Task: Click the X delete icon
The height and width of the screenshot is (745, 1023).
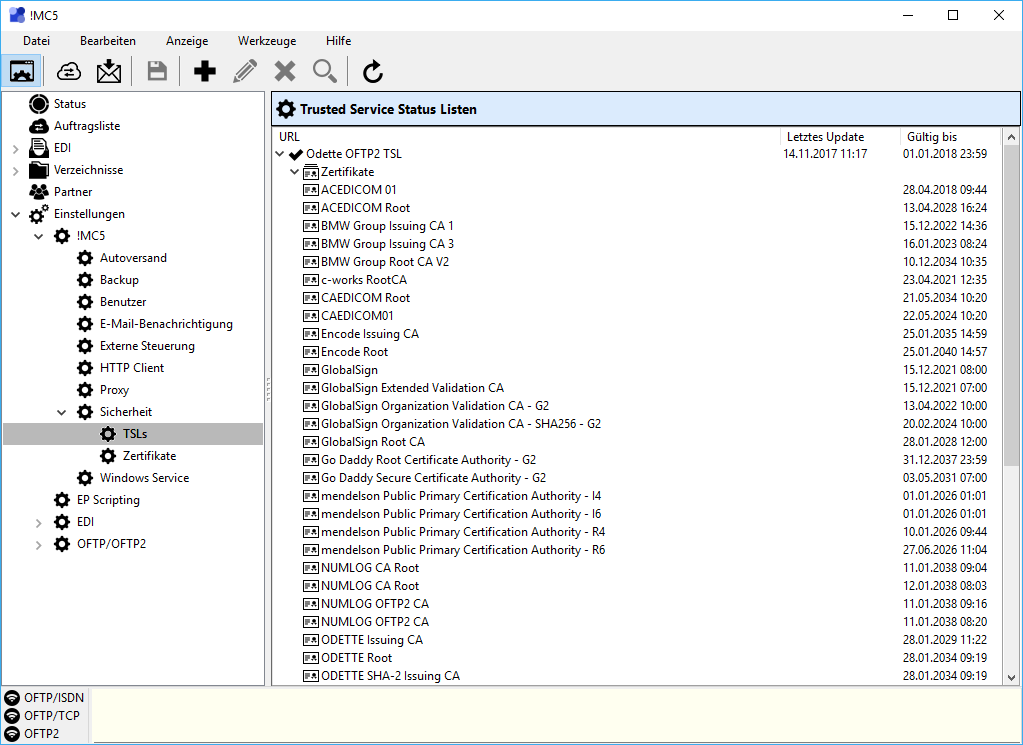Action: click(x=284, y=71)
